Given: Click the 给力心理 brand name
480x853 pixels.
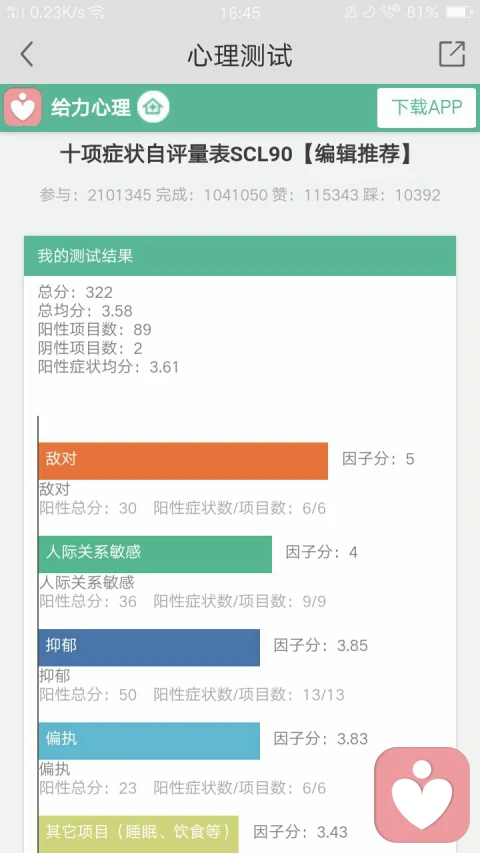Looking at the screenshot, I should [x=91, y=108].
